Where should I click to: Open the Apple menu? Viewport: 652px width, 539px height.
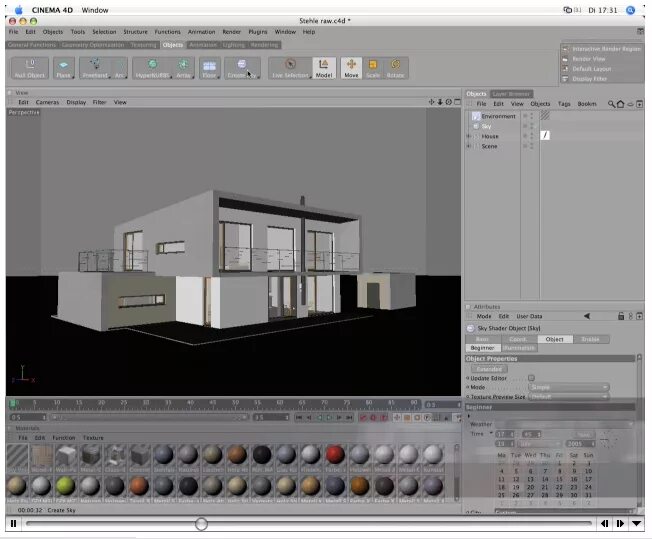click(18, 10)
